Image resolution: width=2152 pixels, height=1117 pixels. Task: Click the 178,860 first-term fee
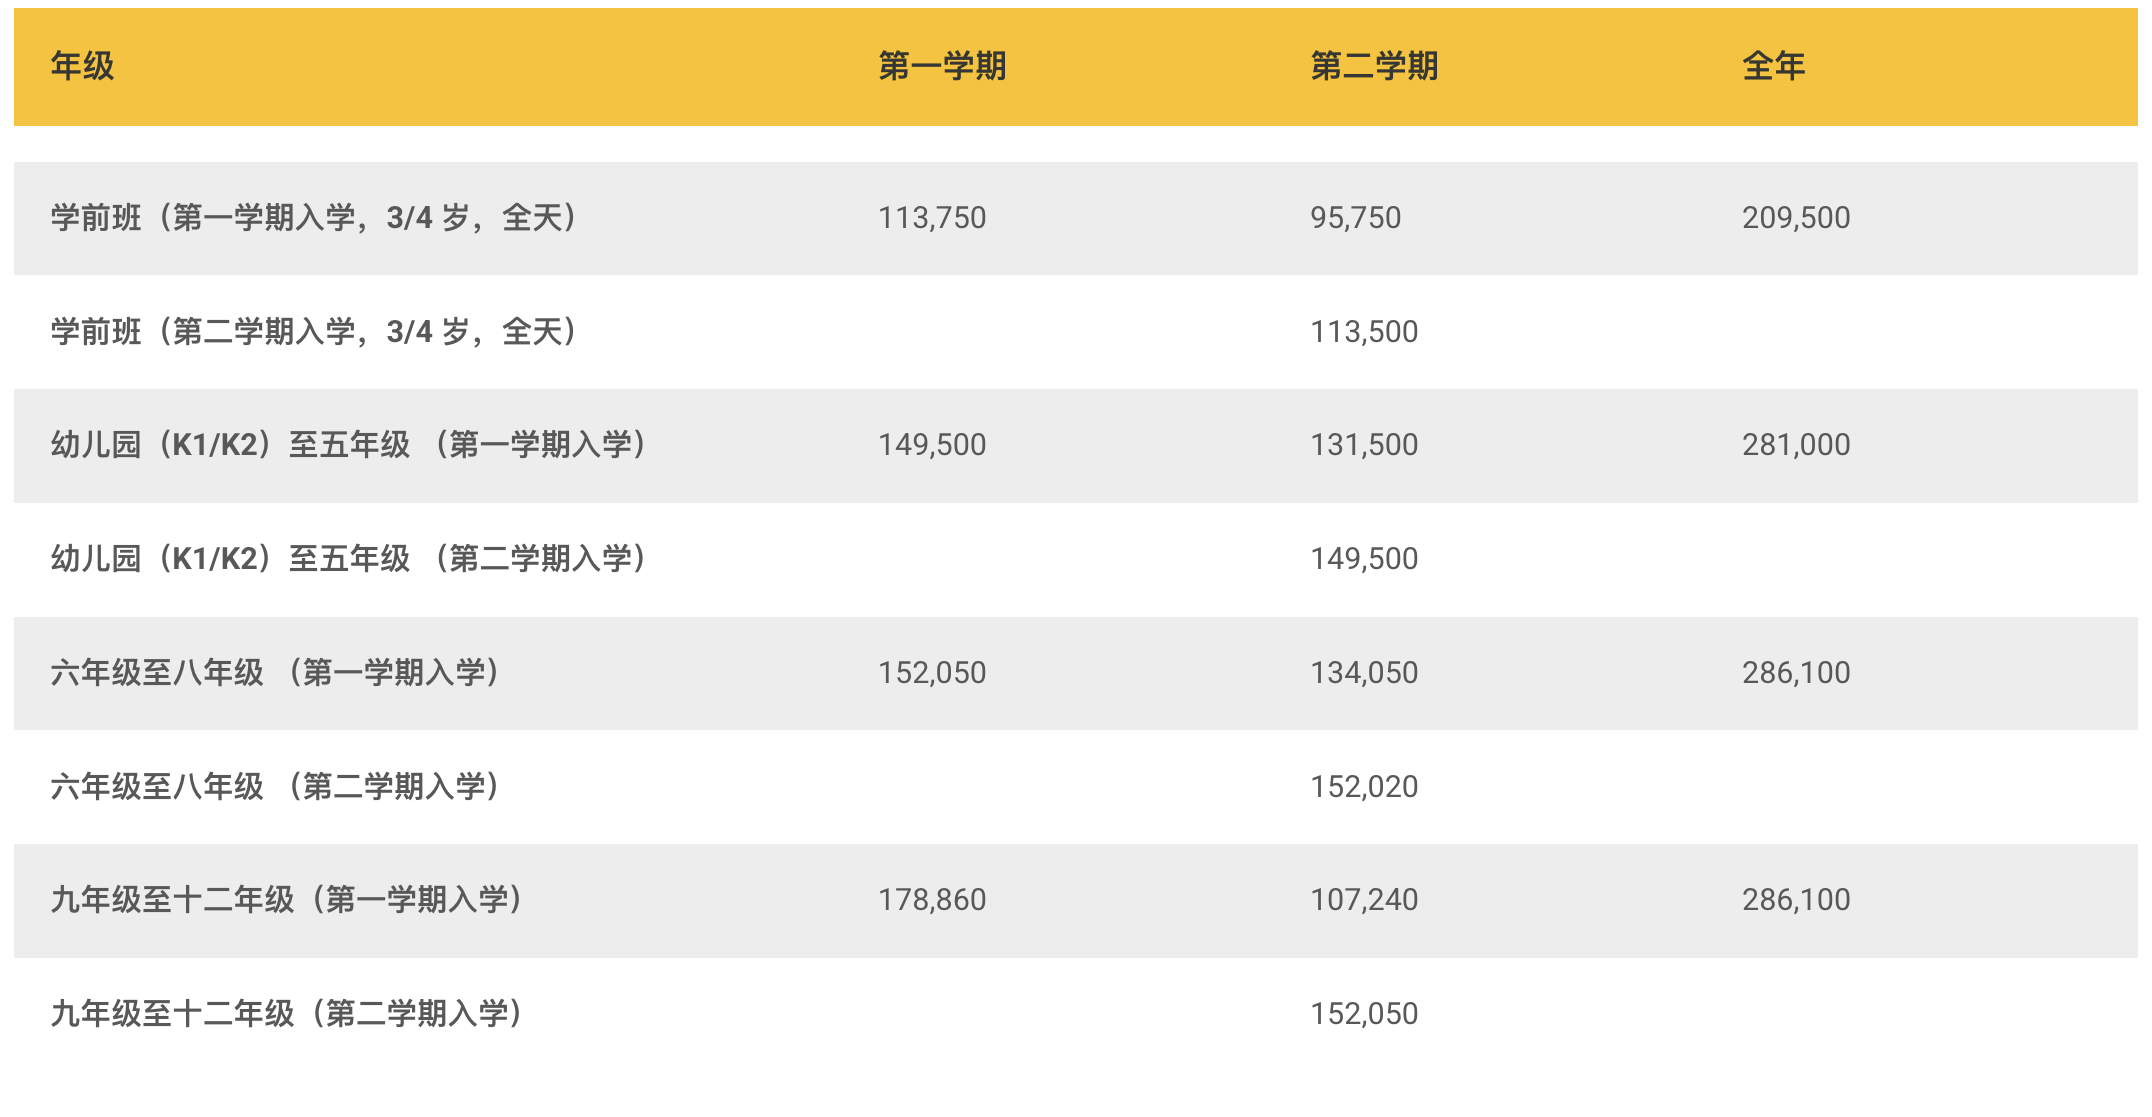(932, 900)
